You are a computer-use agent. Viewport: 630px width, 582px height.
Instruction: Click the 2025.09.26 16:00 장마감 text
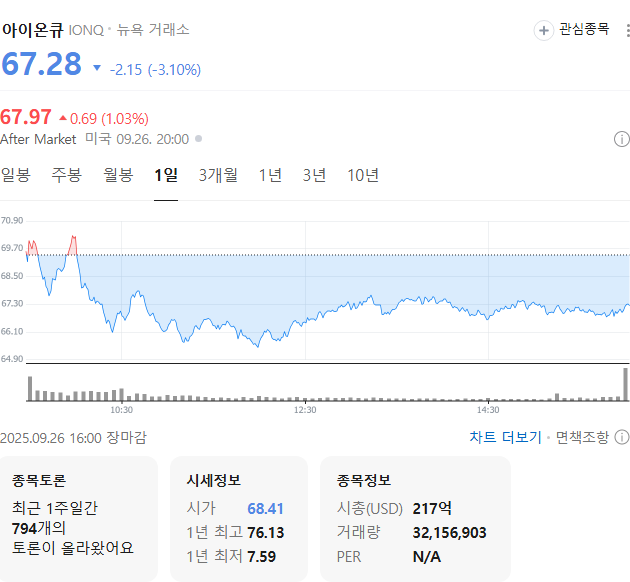(x=74, y=438)
